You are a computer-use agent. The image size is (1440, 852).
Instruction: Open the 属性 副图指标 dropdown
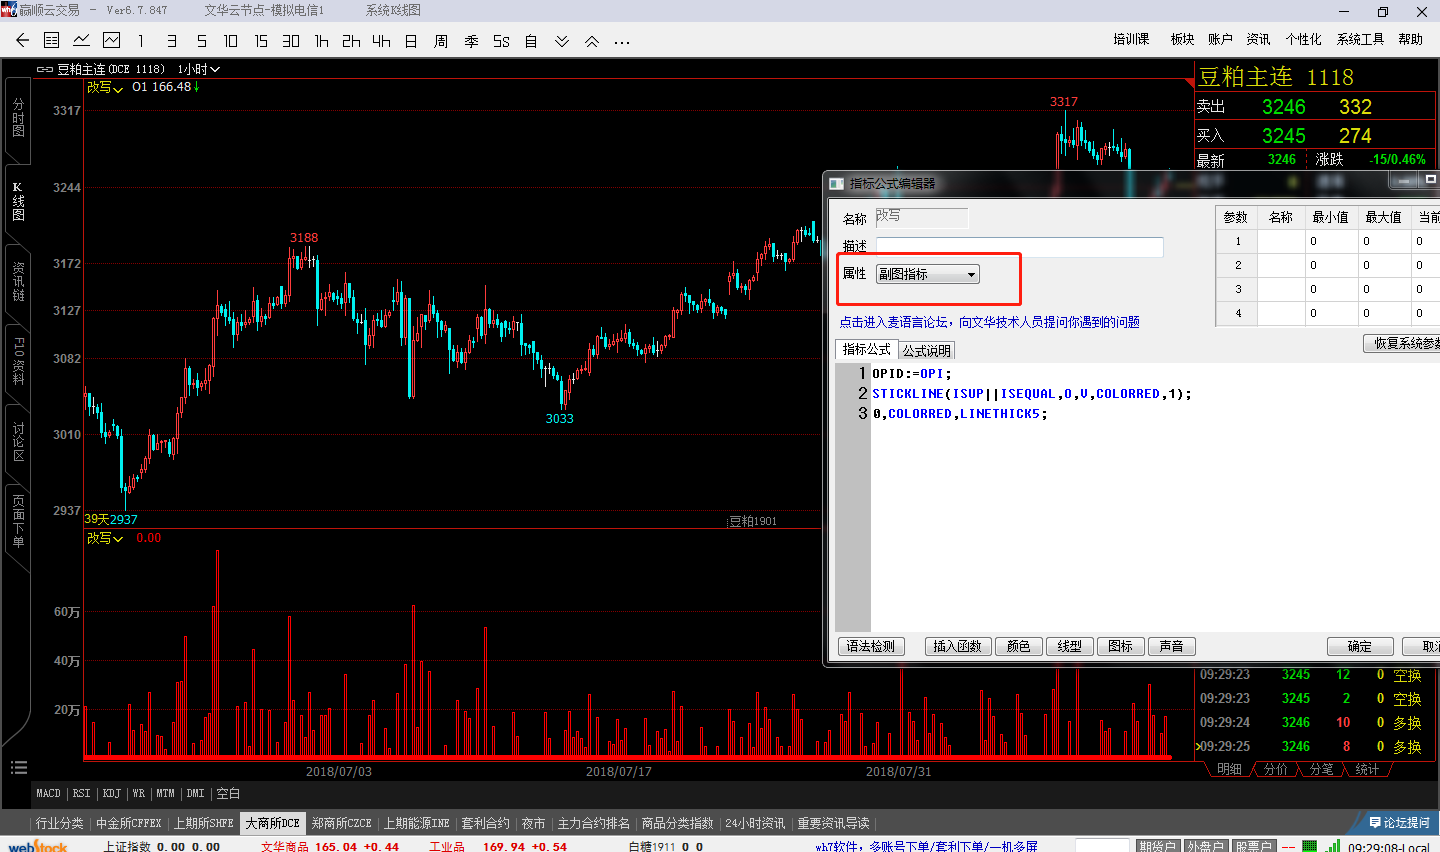tap(927, 274)
